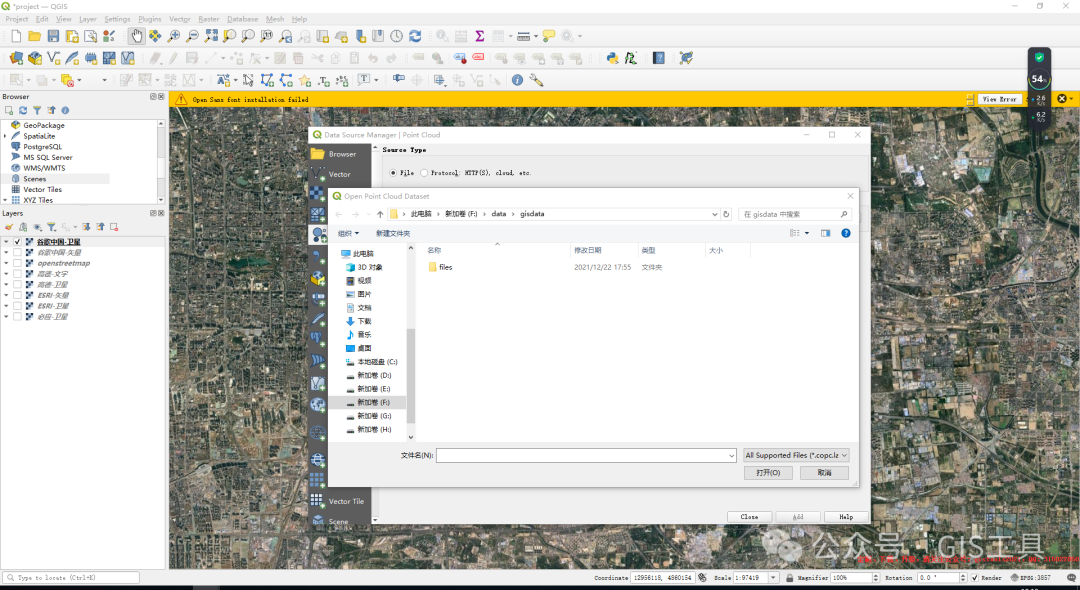Viewport: 1080px width, 590px height.
Task: Collapse the XYZ Tiles browser node
Action: coord(6,200)
